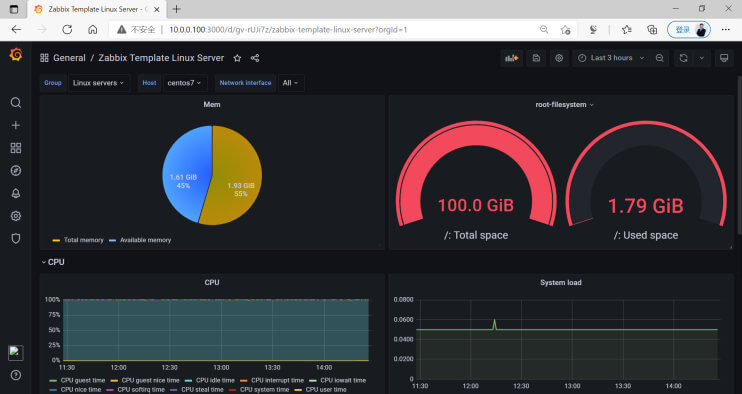Share the dashboard via share icon
The height and width of the screenshot is (394, 742).
pos(255,58)
